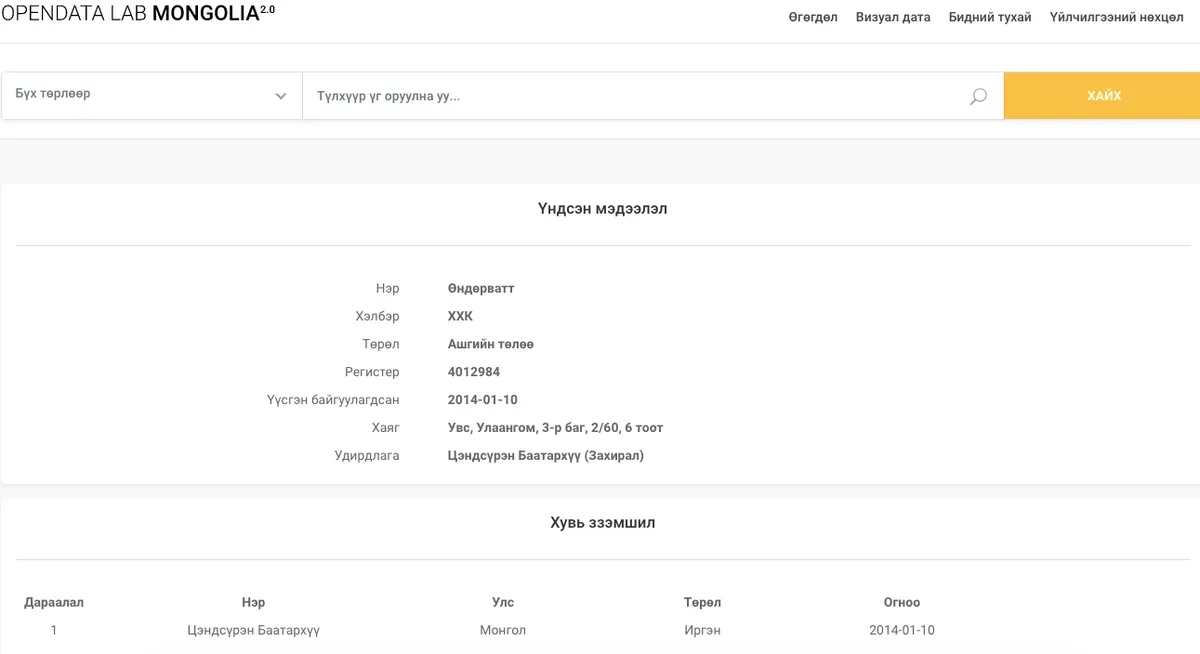This screenshot has width=1200, height=654.
Task: Click the address Увс, Улаангом value
Action: coord(555,428)
